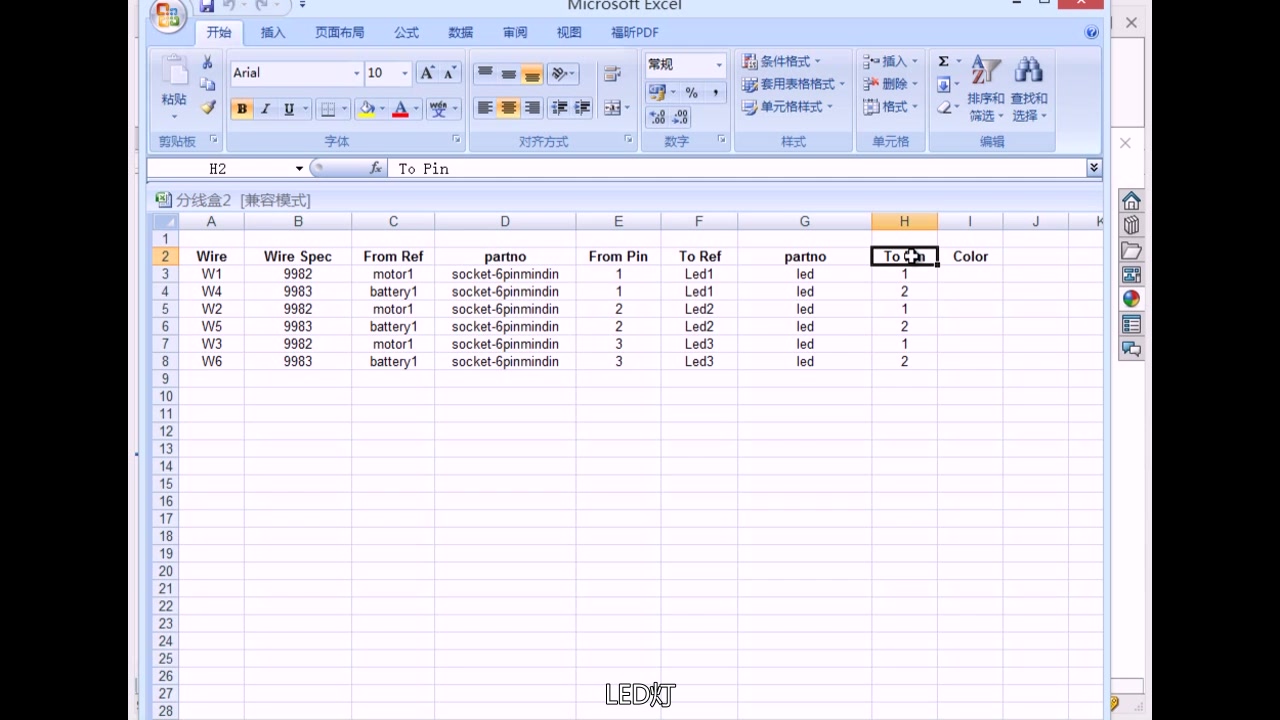Toggle underline formatting
1280x720 pixels.
coord(289,109)
